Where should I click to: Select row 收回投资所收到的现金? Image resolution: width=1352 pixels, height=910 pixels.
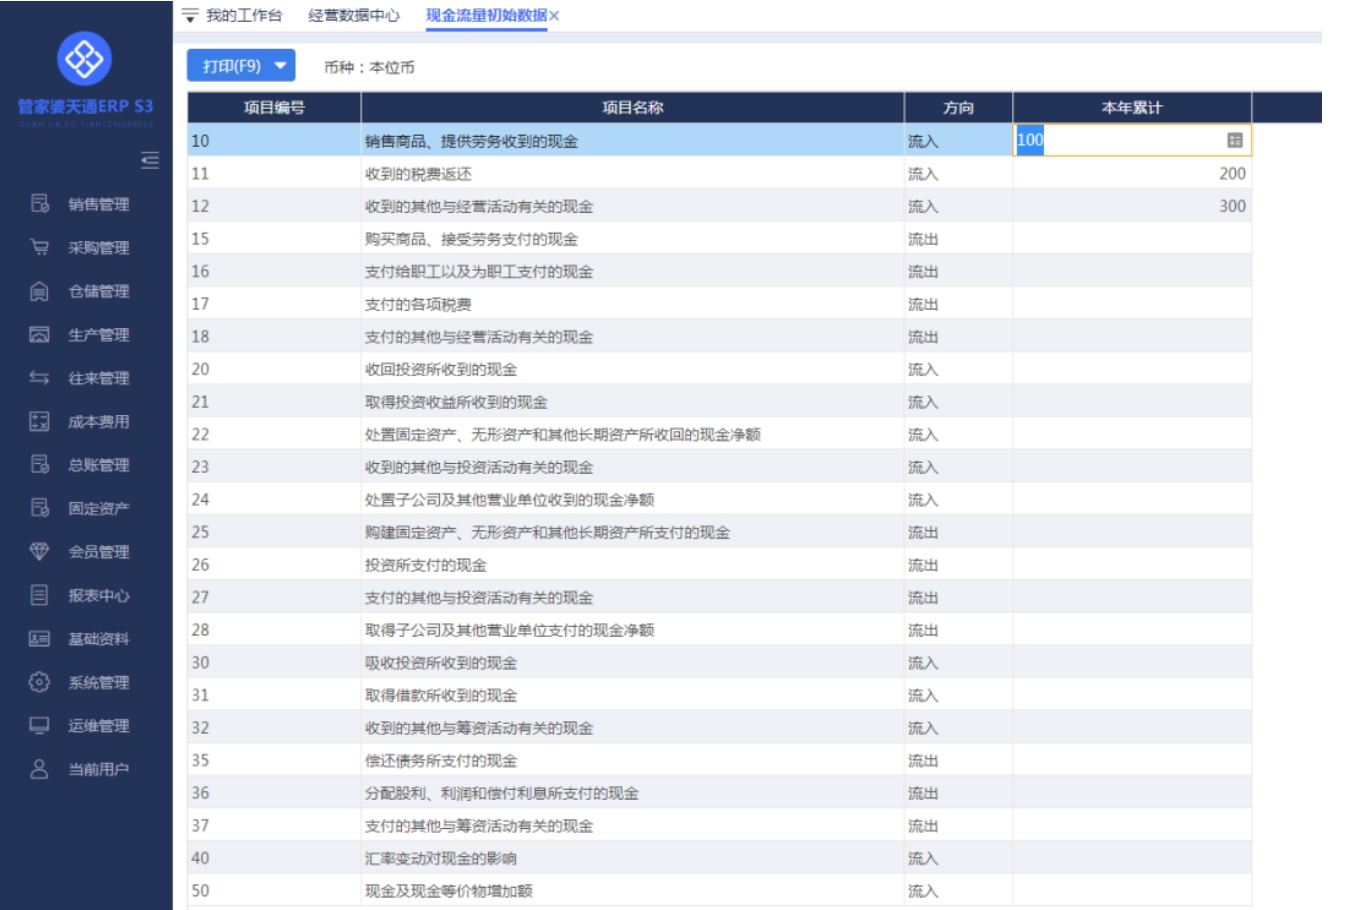719,369
